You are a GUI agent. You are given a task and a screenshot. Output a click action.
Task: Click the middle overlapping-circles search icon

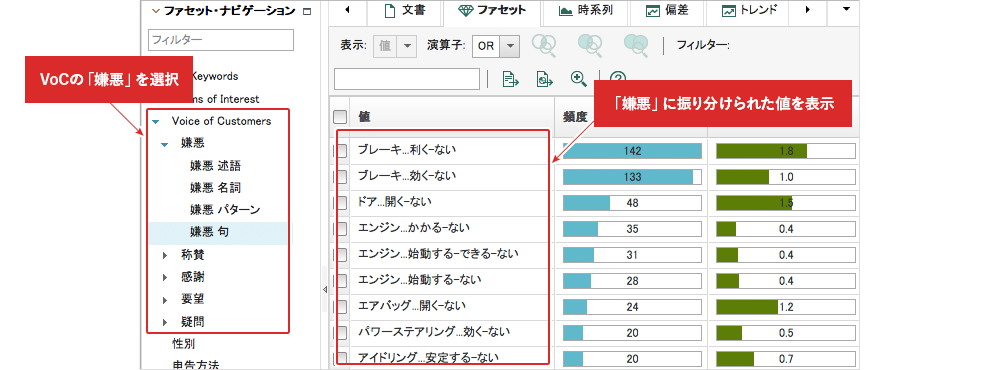pos(589,45)
